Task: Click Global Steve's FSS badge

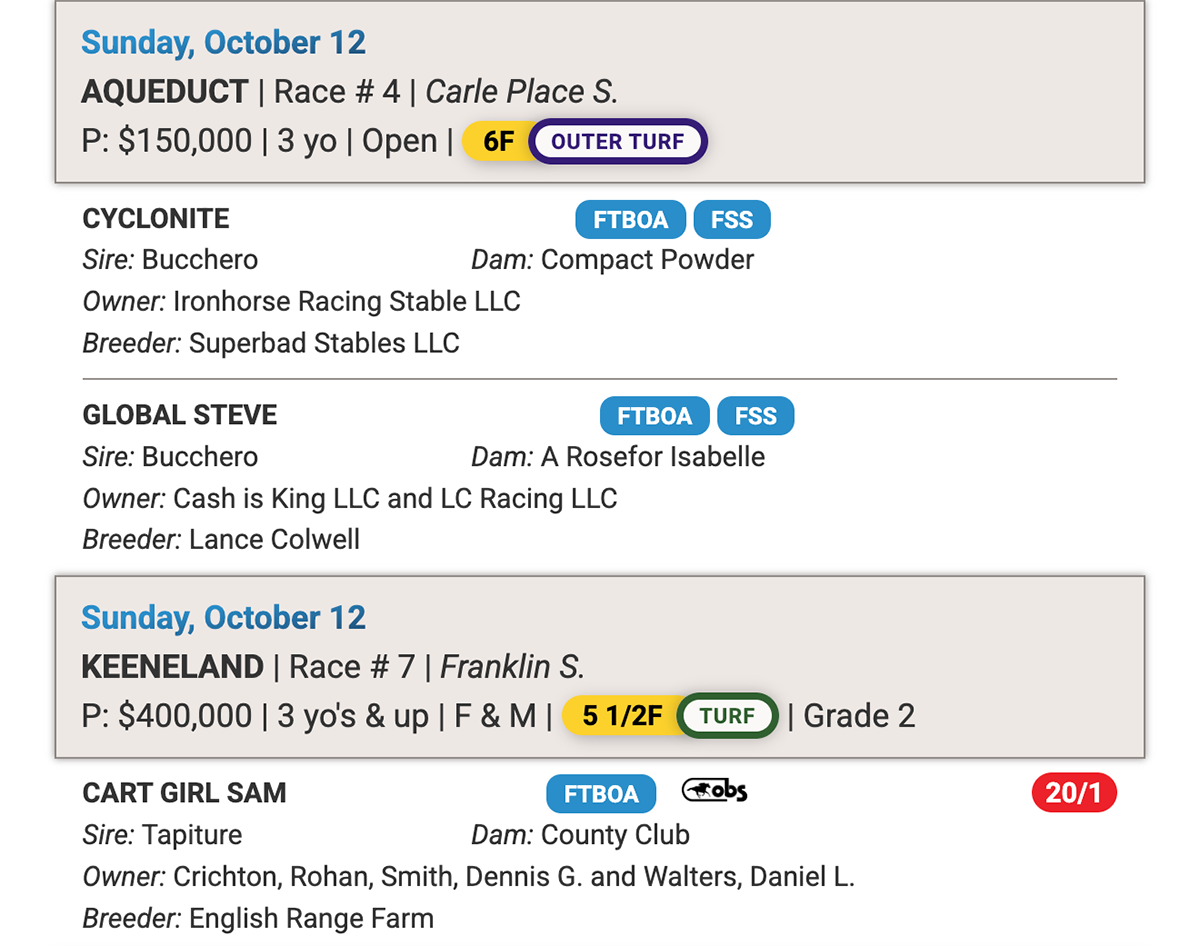Action: tap(756, 416)
